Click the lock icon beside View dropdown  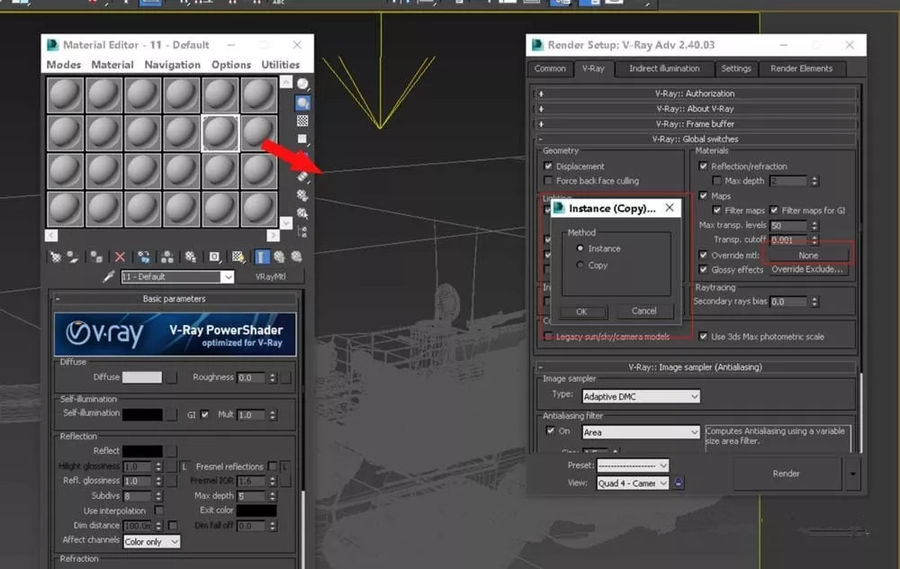click(x=679, y=483)
